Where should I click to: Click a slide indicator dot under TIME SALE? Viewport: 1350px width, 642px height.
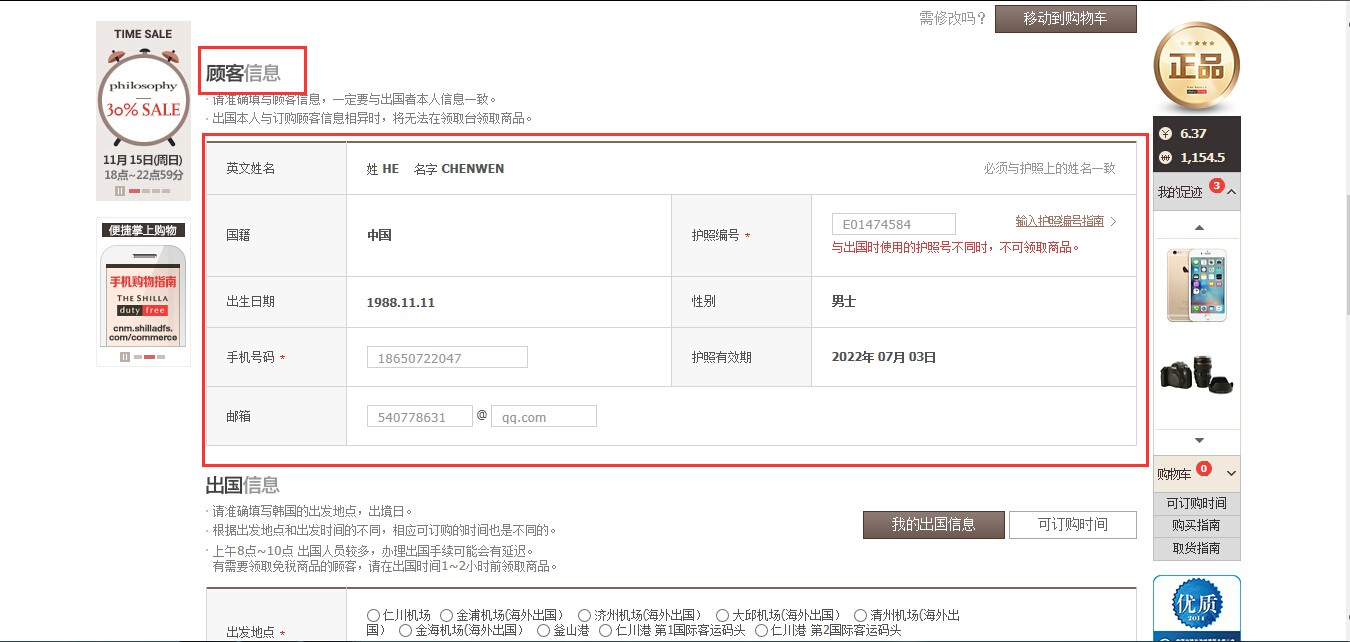tap(135, 190)
